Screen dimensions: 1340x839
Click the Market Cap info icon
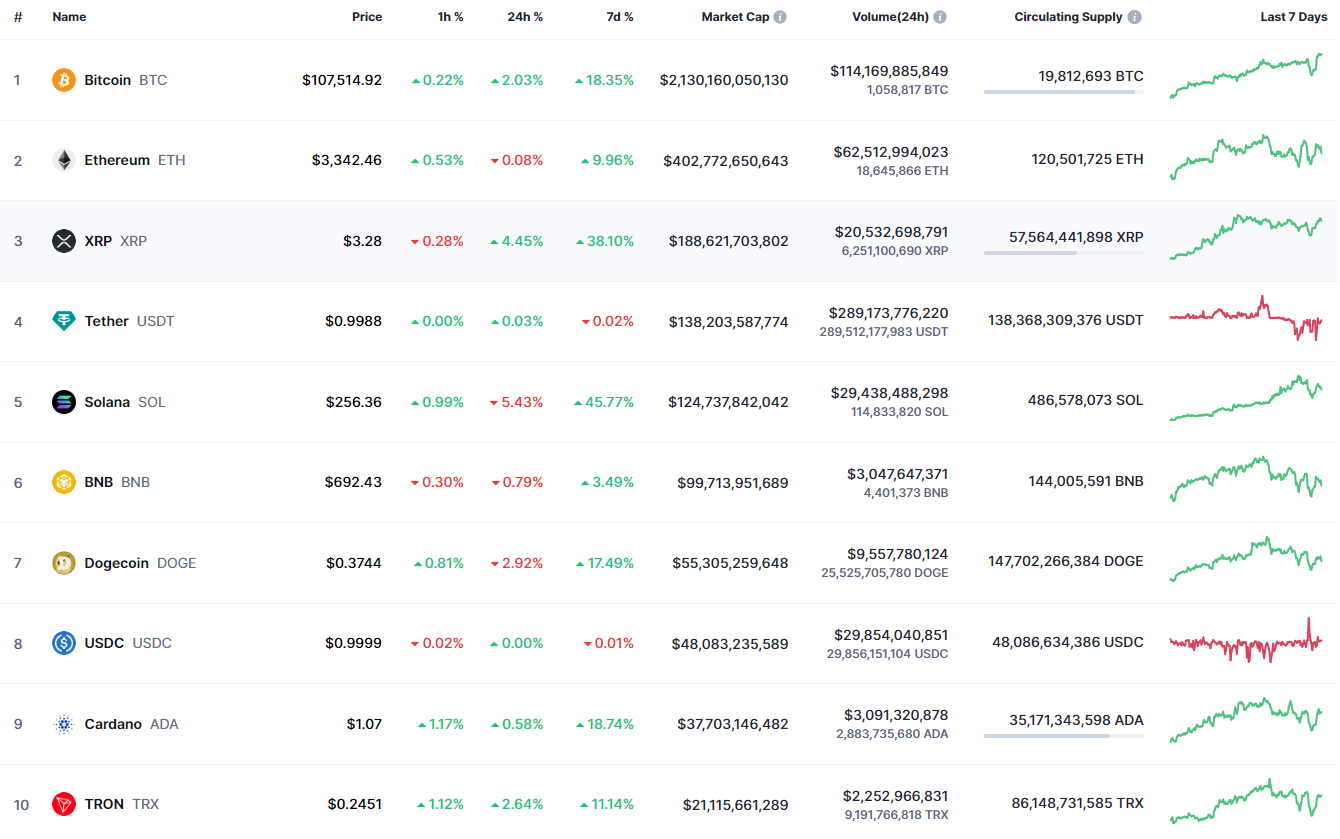pyautogui.click(x=780, y=17)
